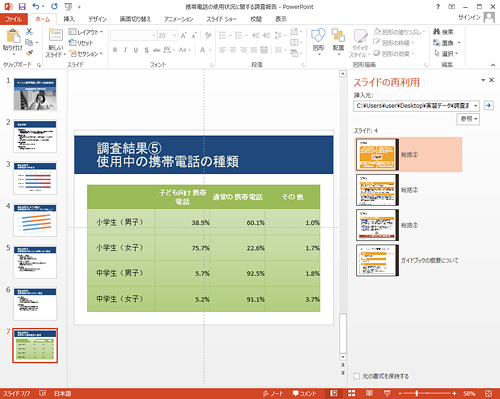Toggle the Notes (ノート) pane
The width and height of the screenshot is (500, 399).
click(x=273, y=393)
